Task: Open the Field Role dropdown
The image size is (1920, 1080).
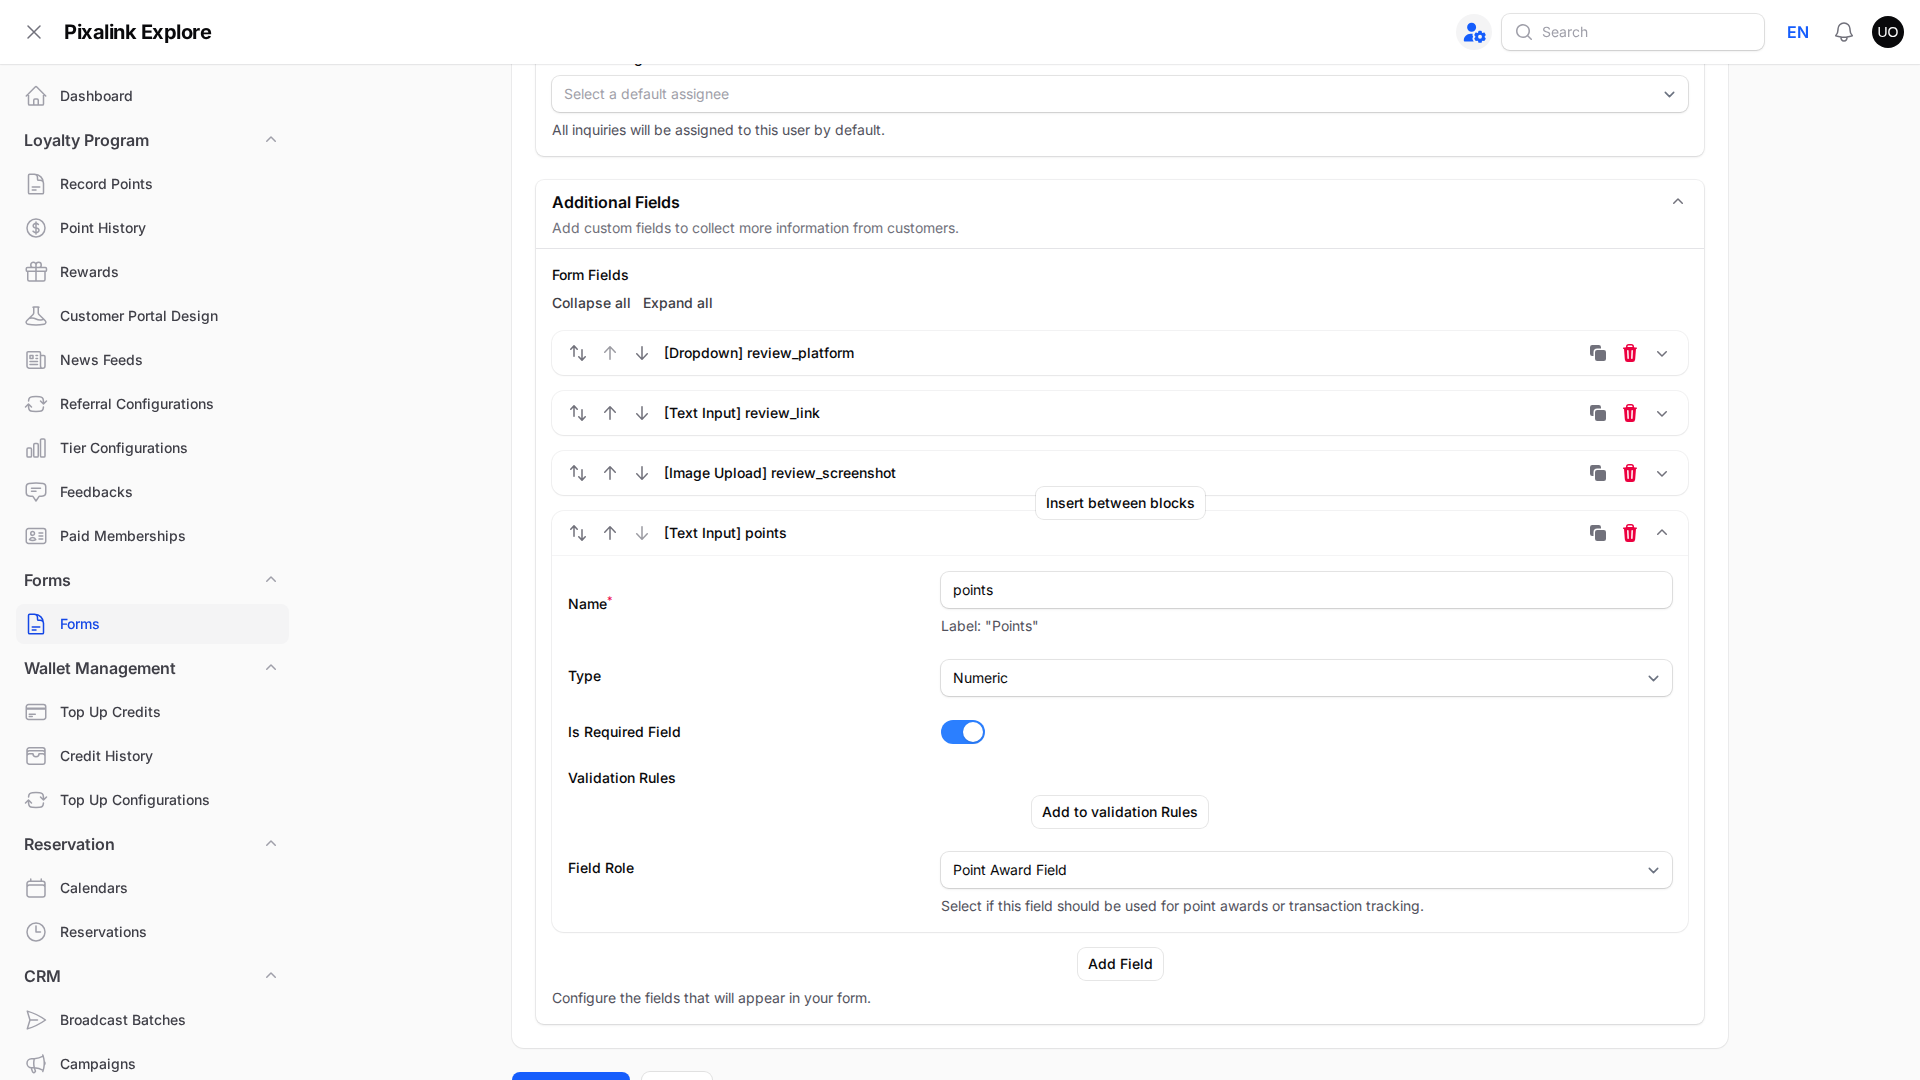Action: tap(1306, 870)
